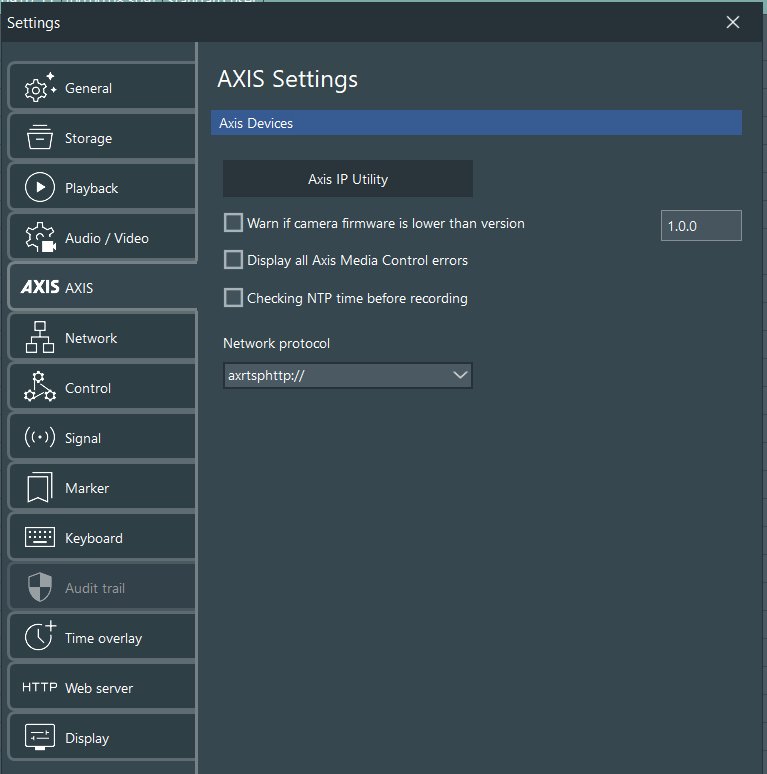
Task: Go to the Playback tab label
Action: pos(91,188)
